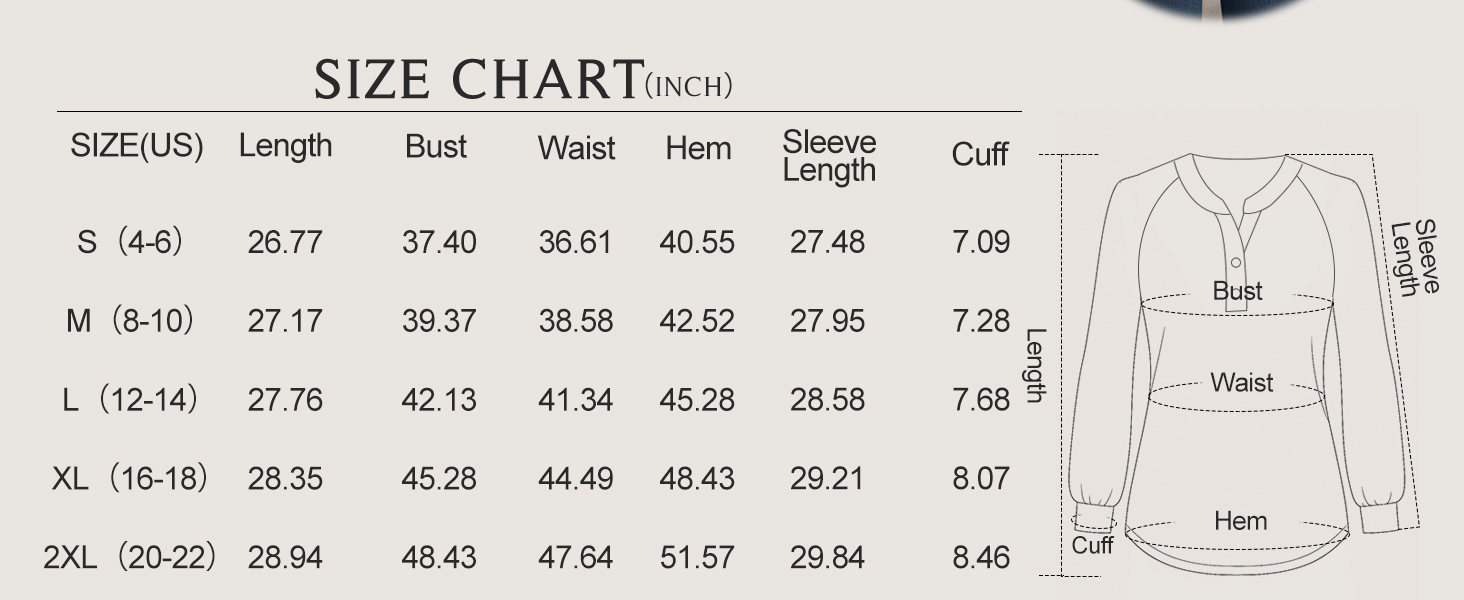This screenshot has height=600, width=1464.
Task: Click the Cuff label beside the sleeve
Action: click(1092, 545)
